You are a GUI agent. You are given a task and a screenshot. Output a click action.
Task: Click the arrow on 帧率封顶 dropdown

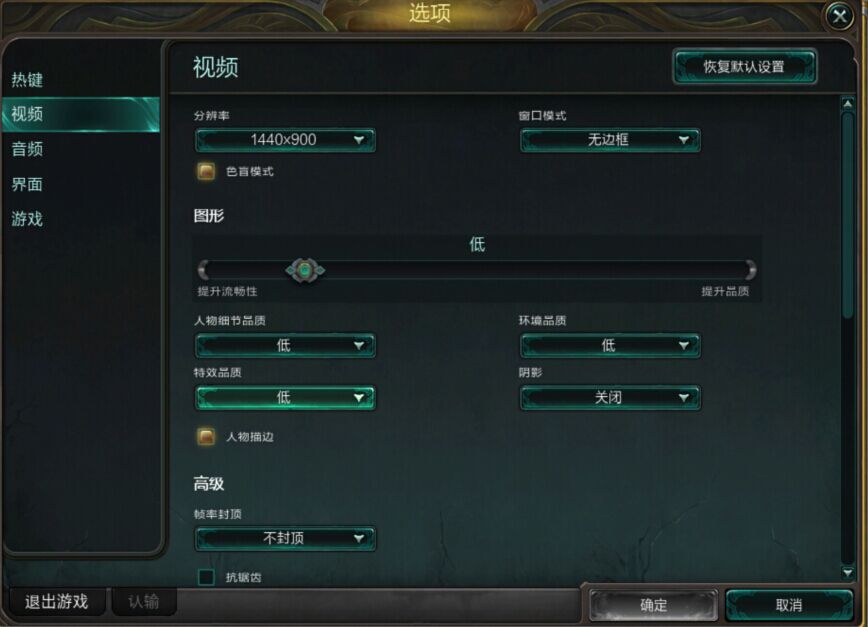[x=359, y=538]
